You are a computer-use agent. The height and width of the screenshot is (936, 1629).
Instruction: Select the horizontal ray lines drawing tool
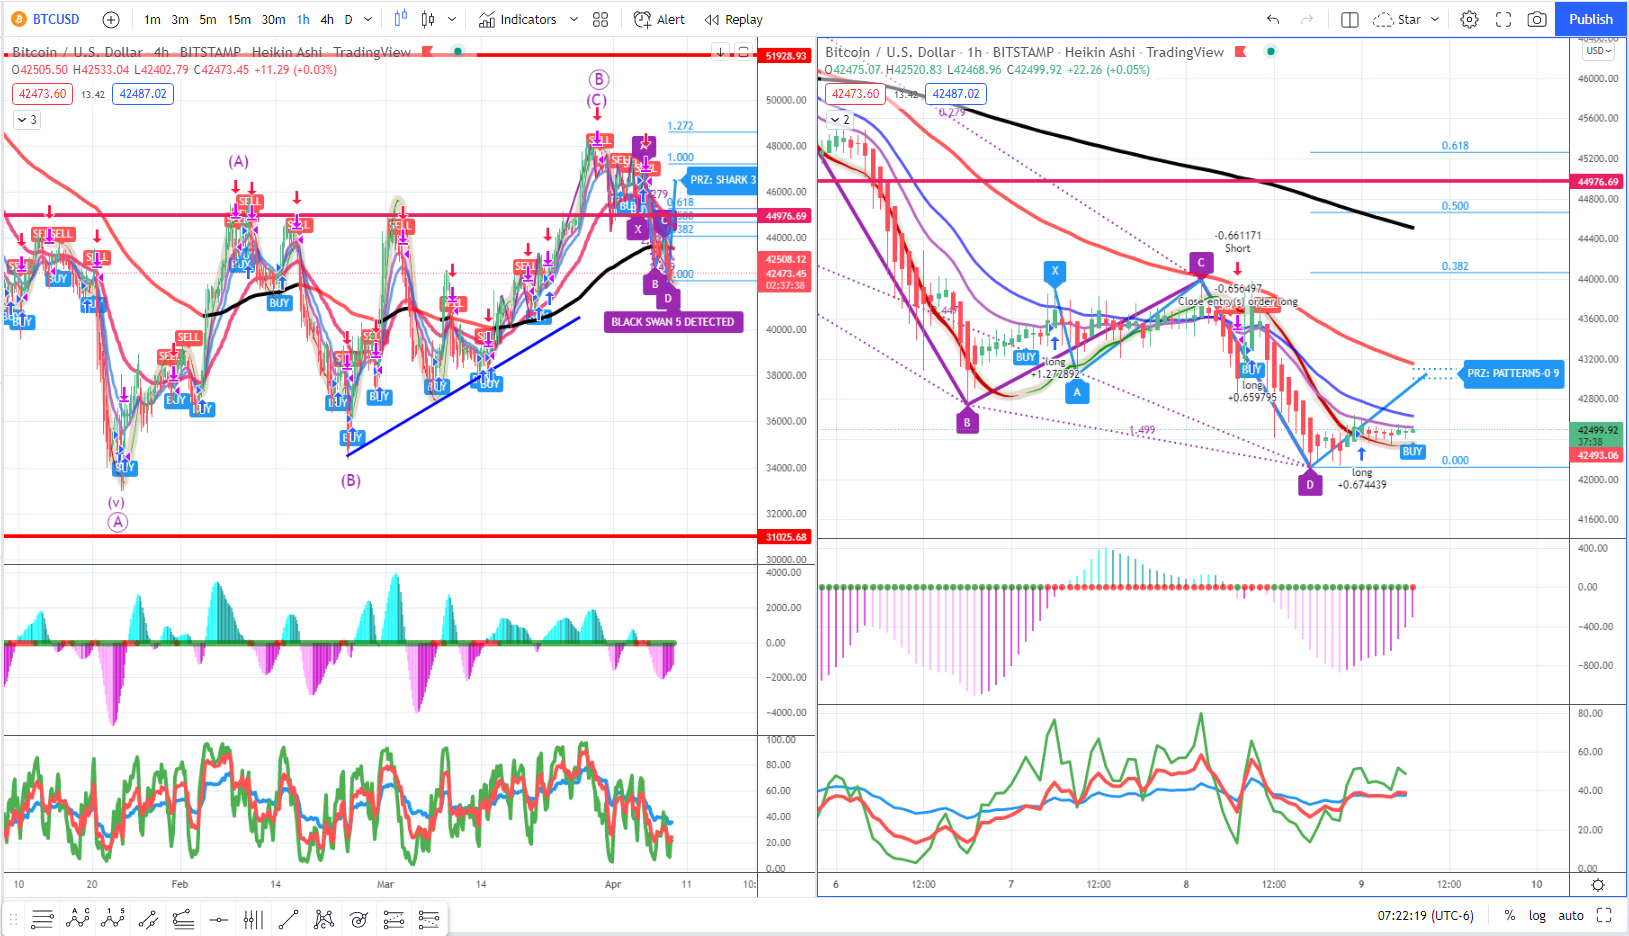(x=42, y=919)
